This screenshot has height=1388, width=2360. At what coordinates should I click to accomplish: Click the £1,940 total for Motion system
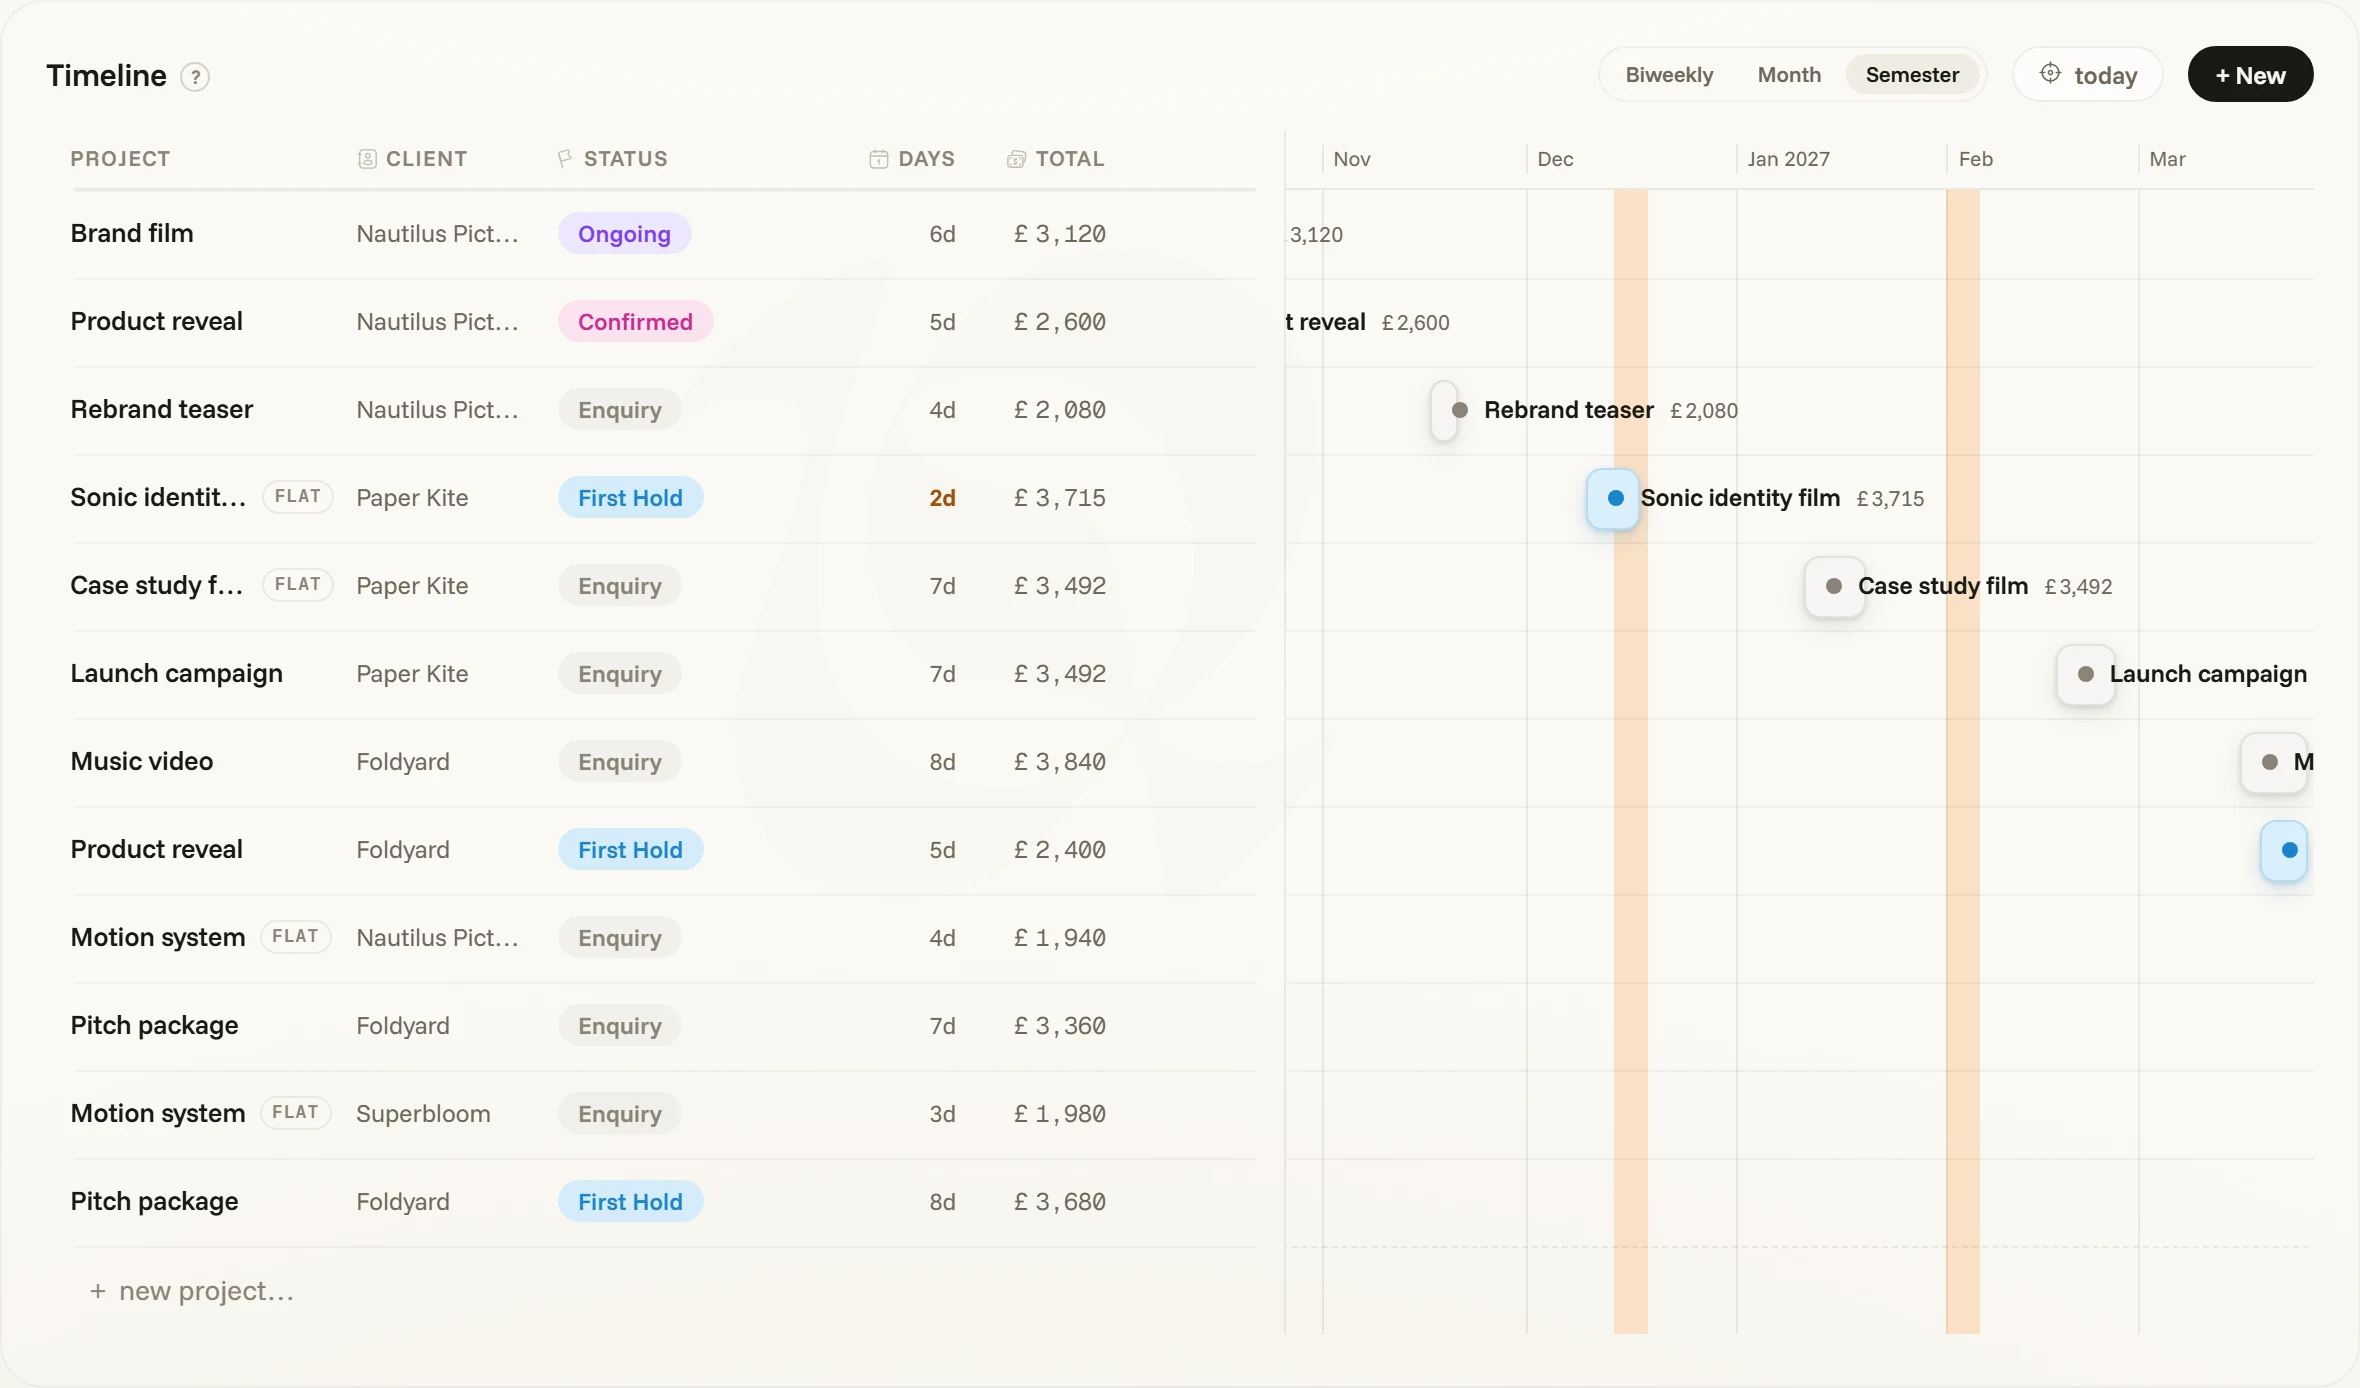(1060, 938)
